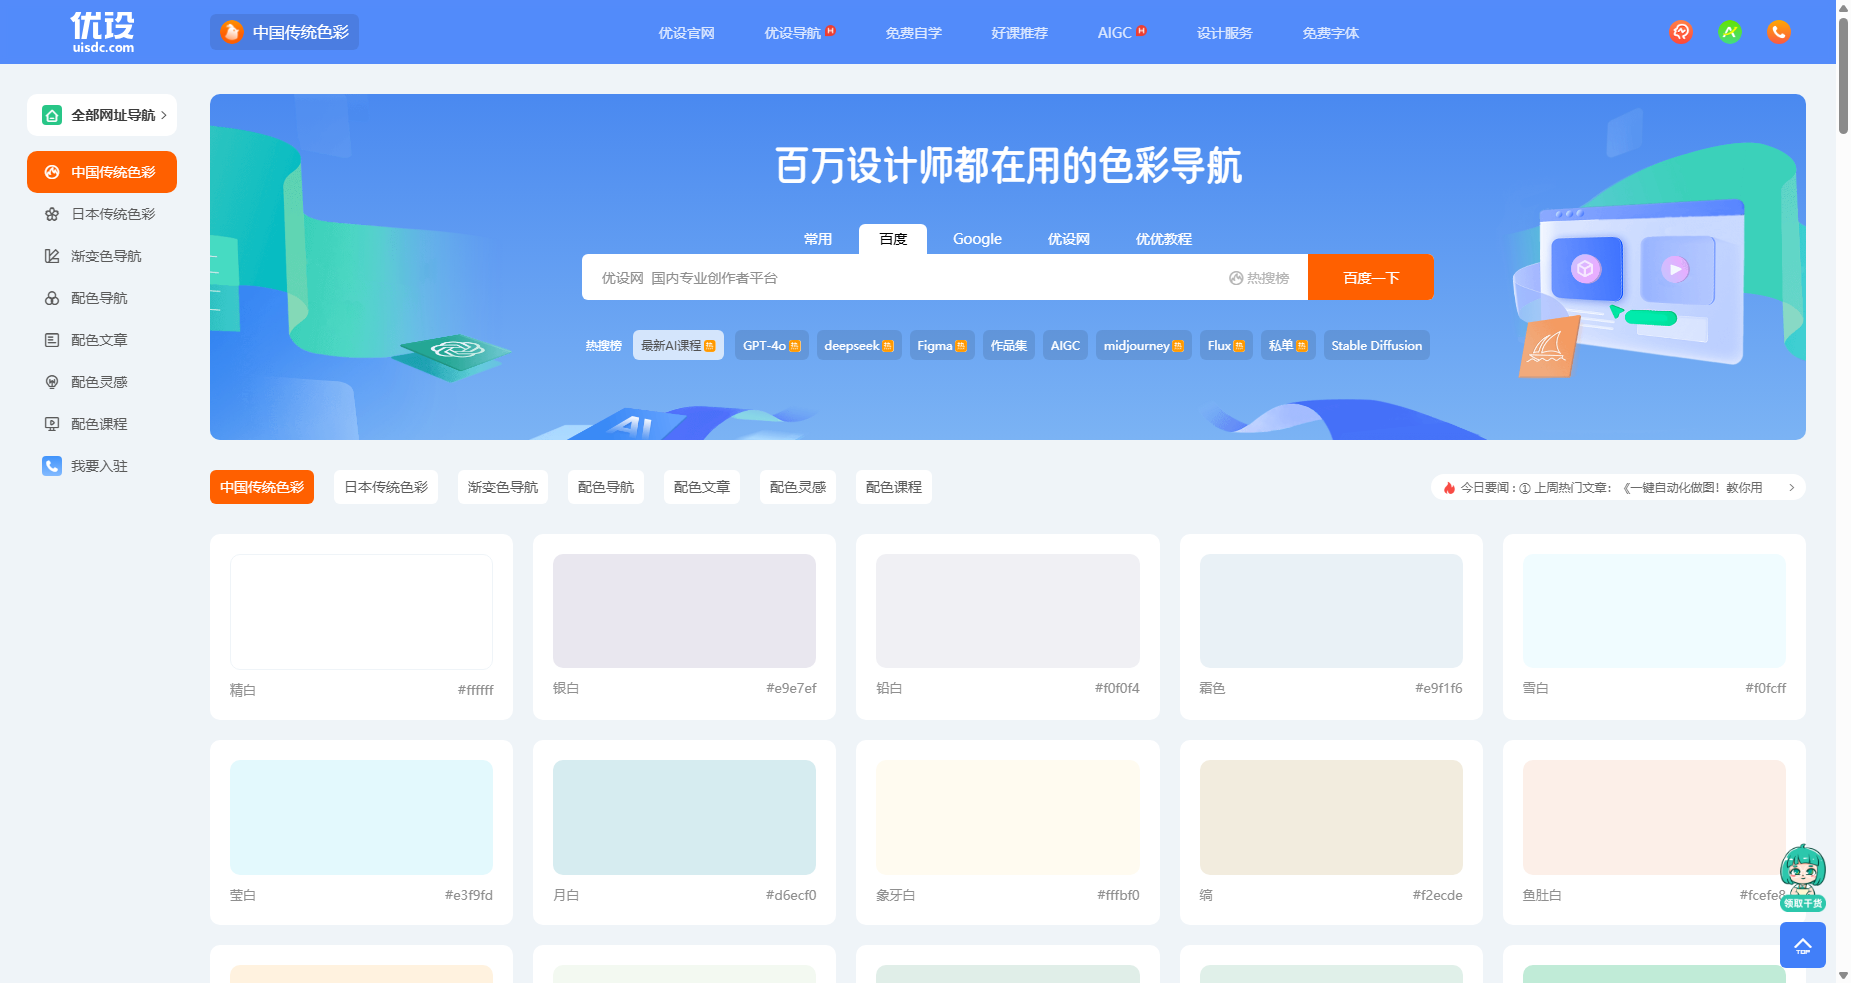Click the blue phone icon for 我要入驻
Viewport: 1851px width, 983px height.
(52, 466)
